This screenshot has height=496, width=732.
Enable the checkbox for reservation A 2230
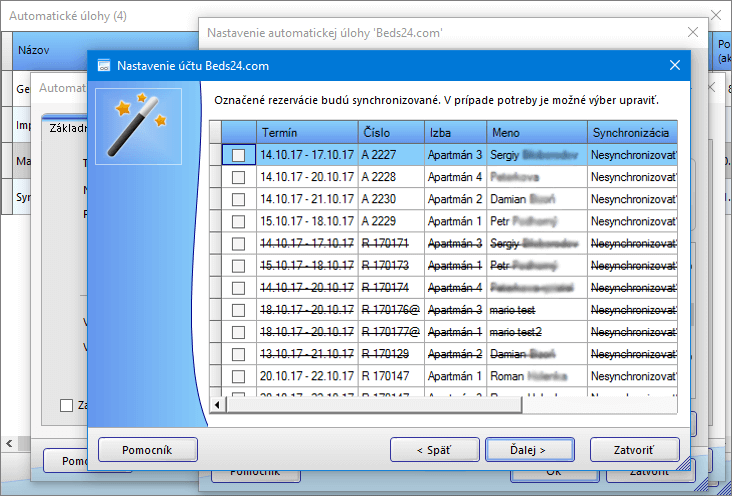point(238,199)
